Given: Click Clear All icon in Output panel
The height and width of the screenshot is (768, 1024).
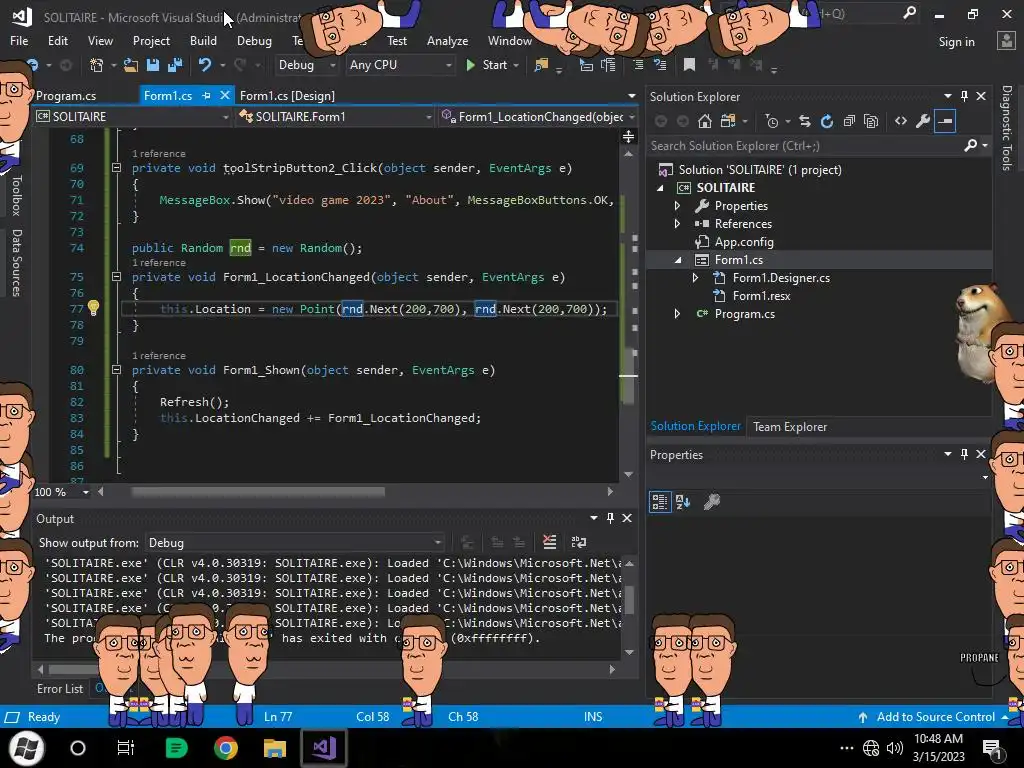Looking at the screenshot, I should (x=550, y=542).
